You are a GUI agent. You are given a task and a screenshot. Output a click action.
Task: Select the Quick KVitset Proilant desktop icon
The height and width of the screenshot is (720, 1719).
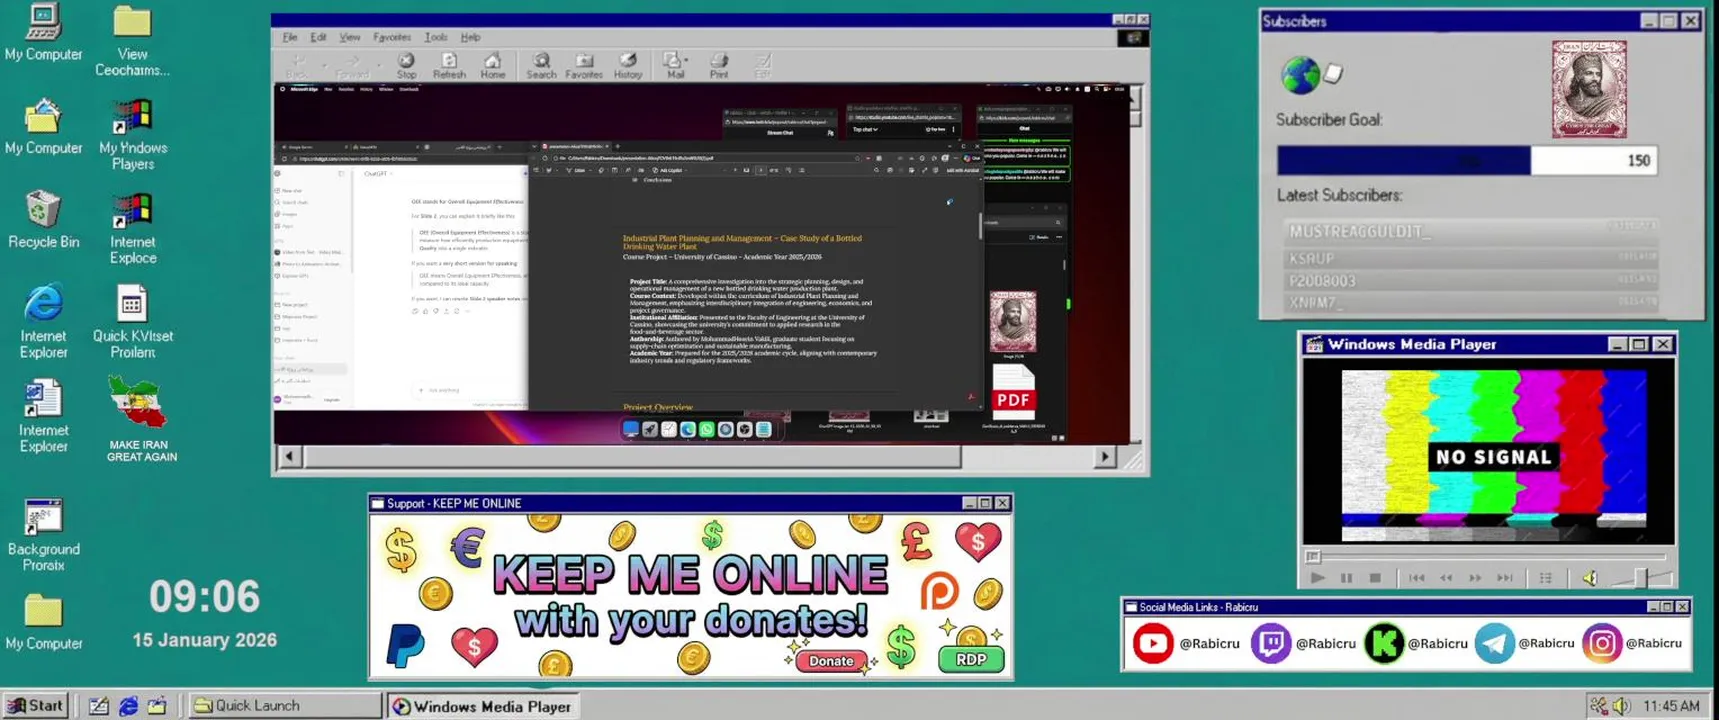pos(132,321)
